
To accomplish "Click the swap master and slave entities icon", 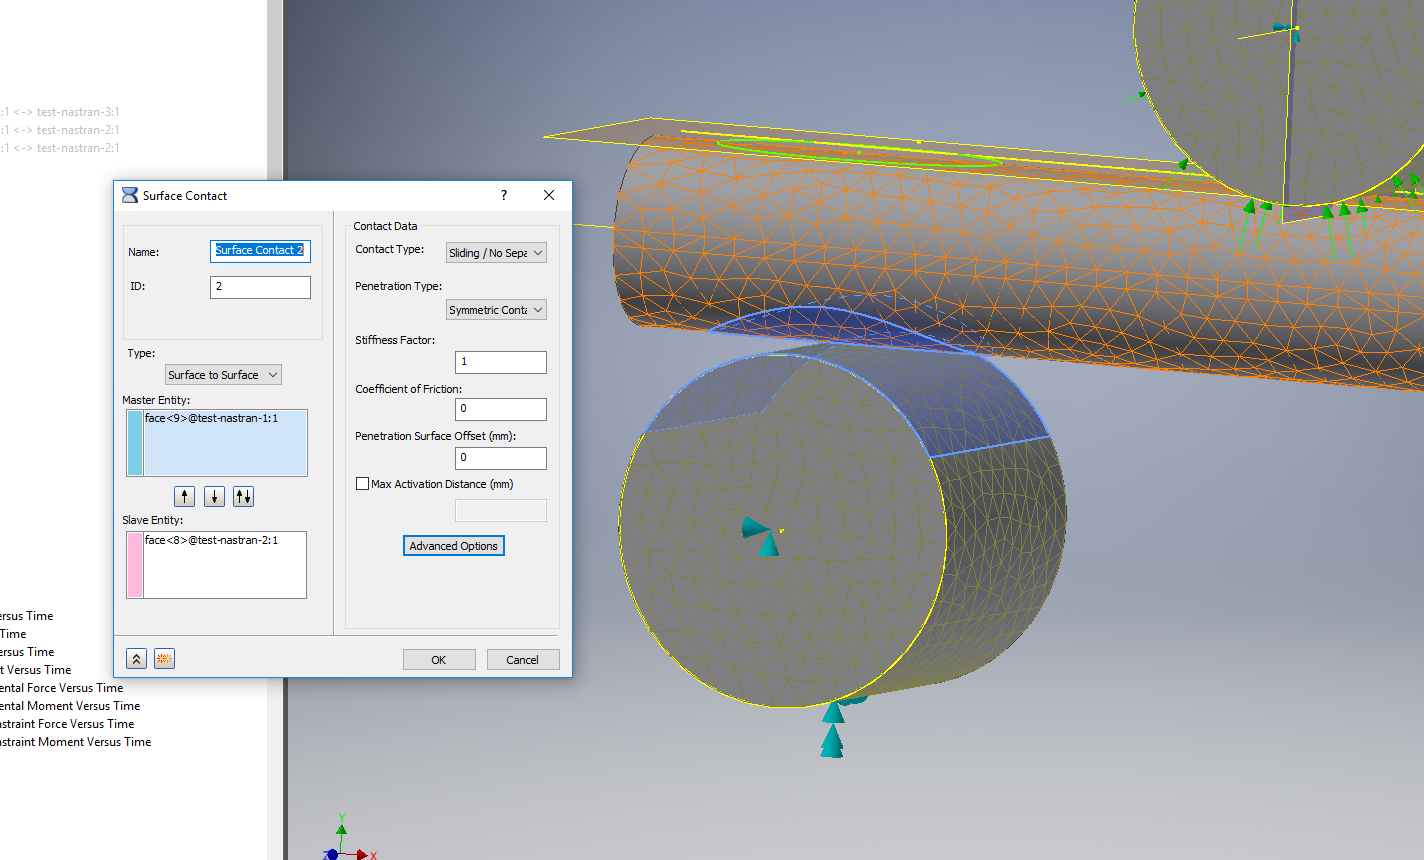I will pyautogui.click(x=243, y=495).
